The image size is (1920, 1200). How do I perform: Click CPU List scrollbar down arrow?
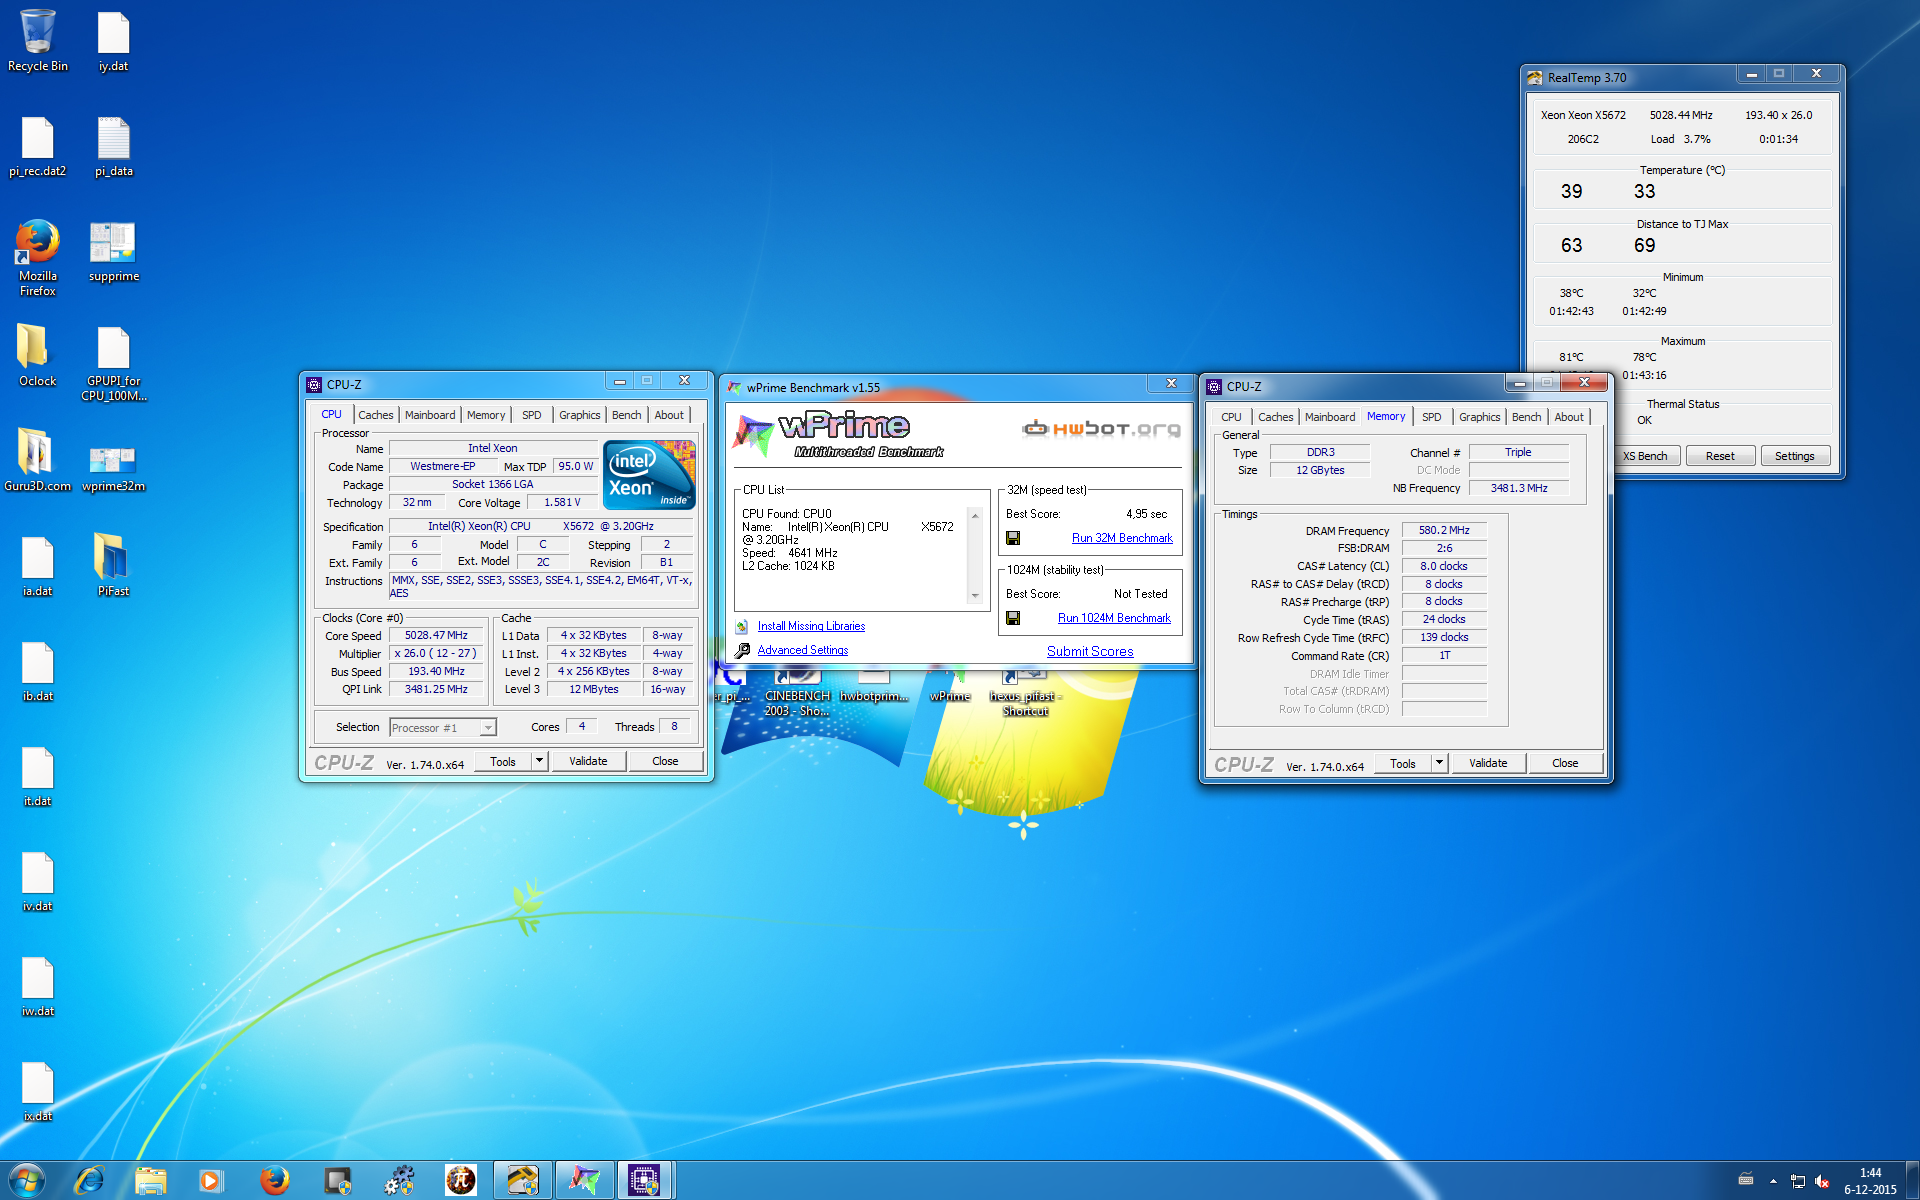pyautogui.click(x=975, y=597)
